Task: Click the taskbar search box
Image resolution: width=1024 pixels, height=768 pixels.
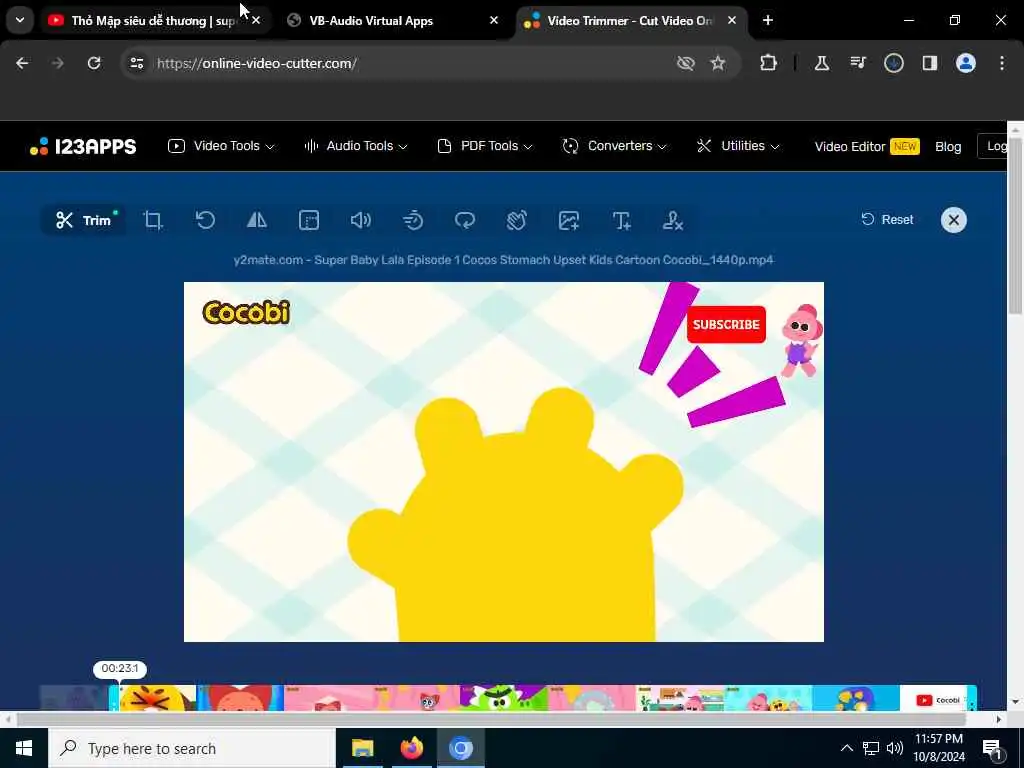Action: click(x=192, y=748)
